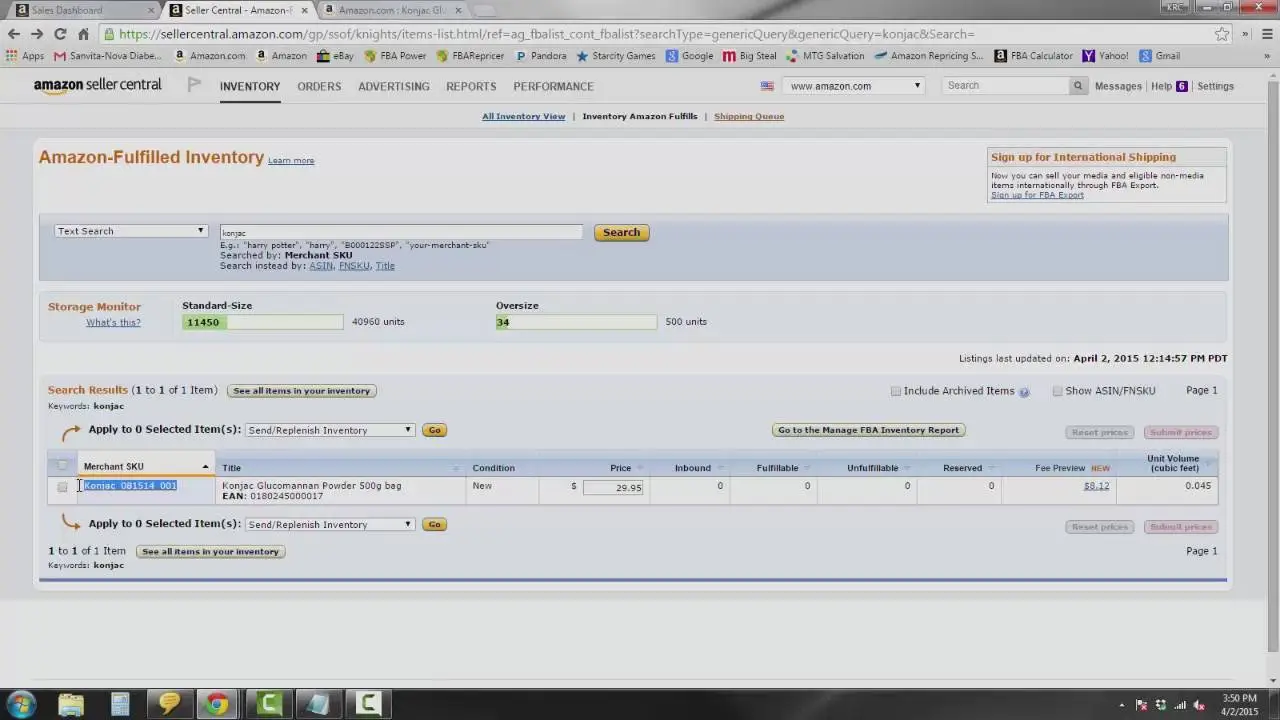
Task: Sort by the Fulfillable column header
Action: (x=778, y=468)
